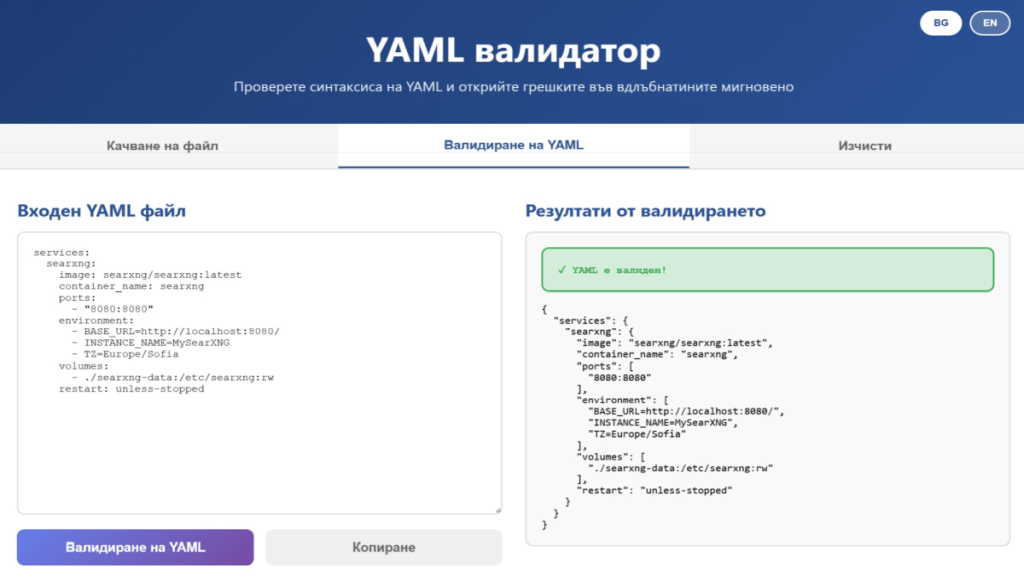Click the 'YAML е валиден!' success banner
The image size is (1024, 580).
[x=767, y=269]
